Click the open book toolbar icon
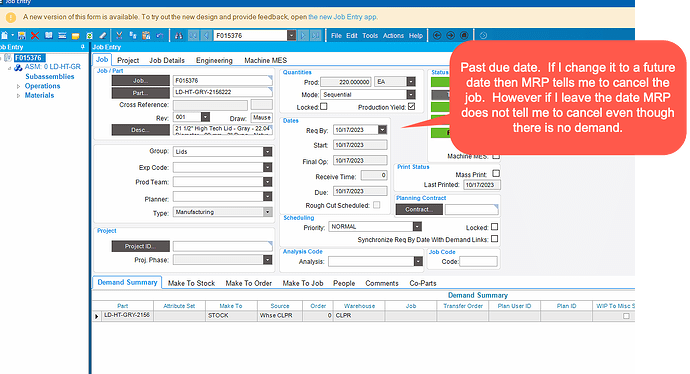This screenshot has width=690, height=374. pyautogui.click(x=48, y=36)
